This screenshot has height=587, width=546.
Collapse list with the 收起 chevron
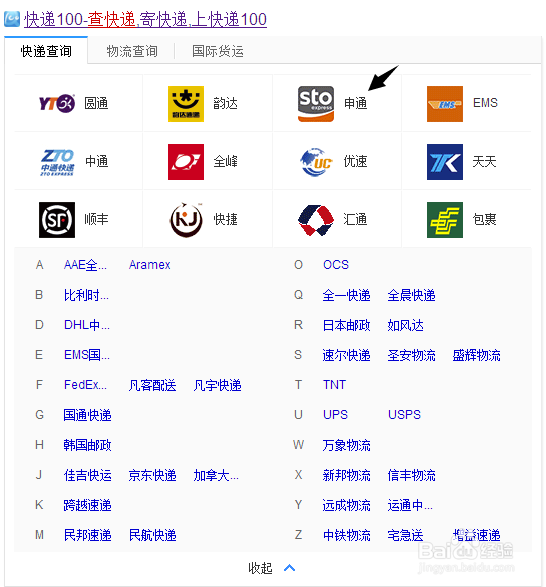tap(289, 568)
